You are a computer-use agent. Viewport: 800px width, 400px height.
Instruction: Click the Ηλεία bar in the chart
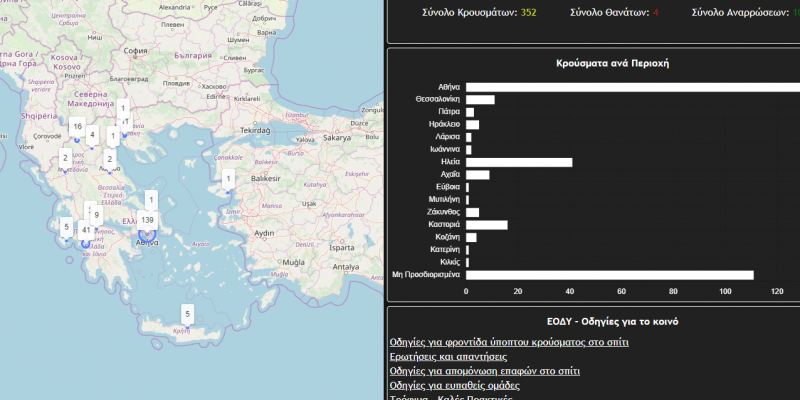click(x=519, y=162)
